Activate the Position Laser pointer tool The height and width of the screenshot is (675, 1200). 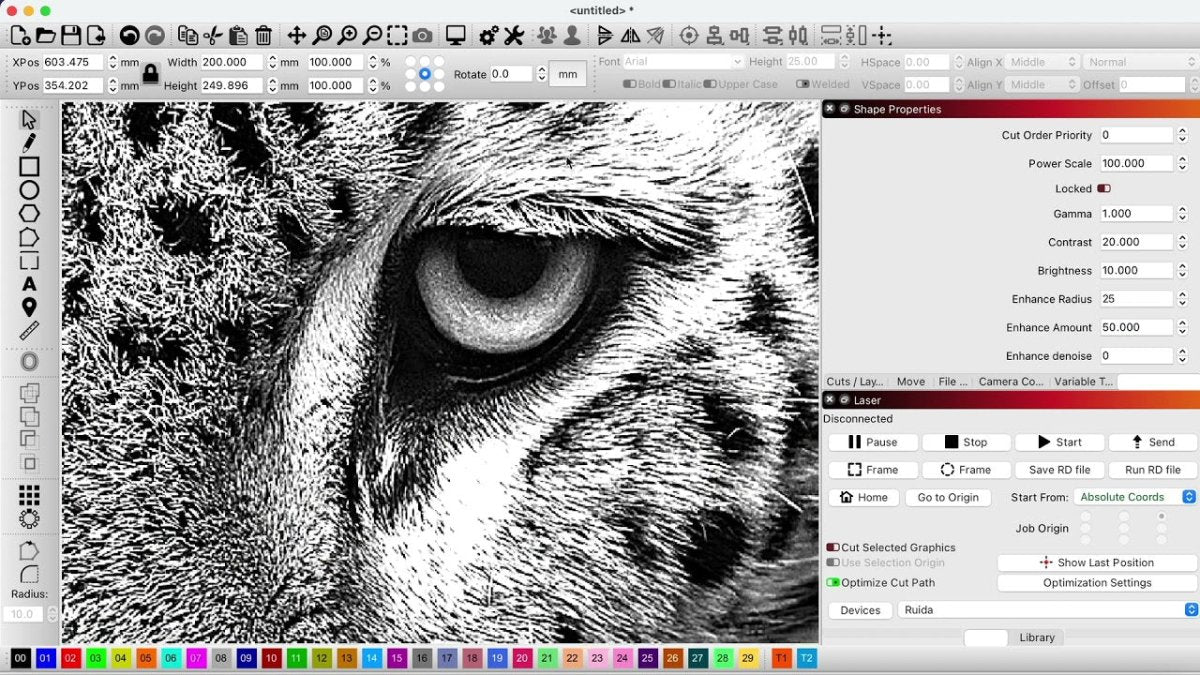pyautogui.click(x=29, y=308)
